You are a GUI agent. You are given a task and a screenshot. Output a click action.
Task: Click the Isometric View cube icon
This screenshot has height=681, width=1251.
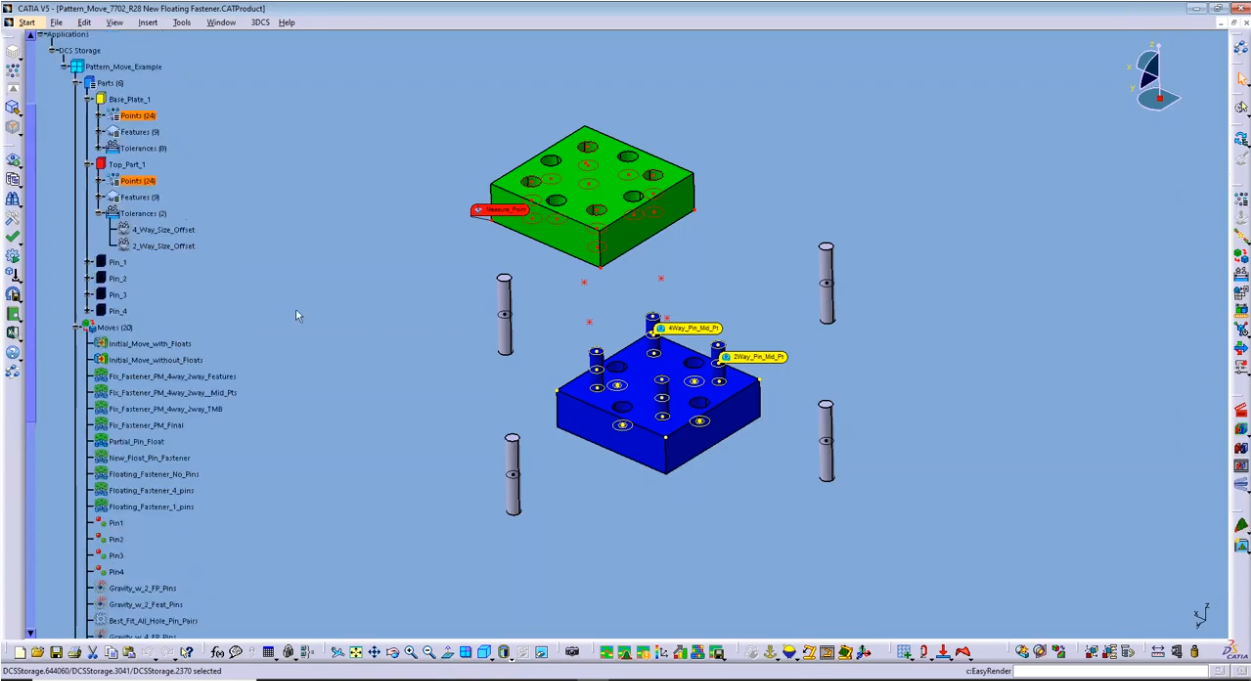(x=482, y=650)
